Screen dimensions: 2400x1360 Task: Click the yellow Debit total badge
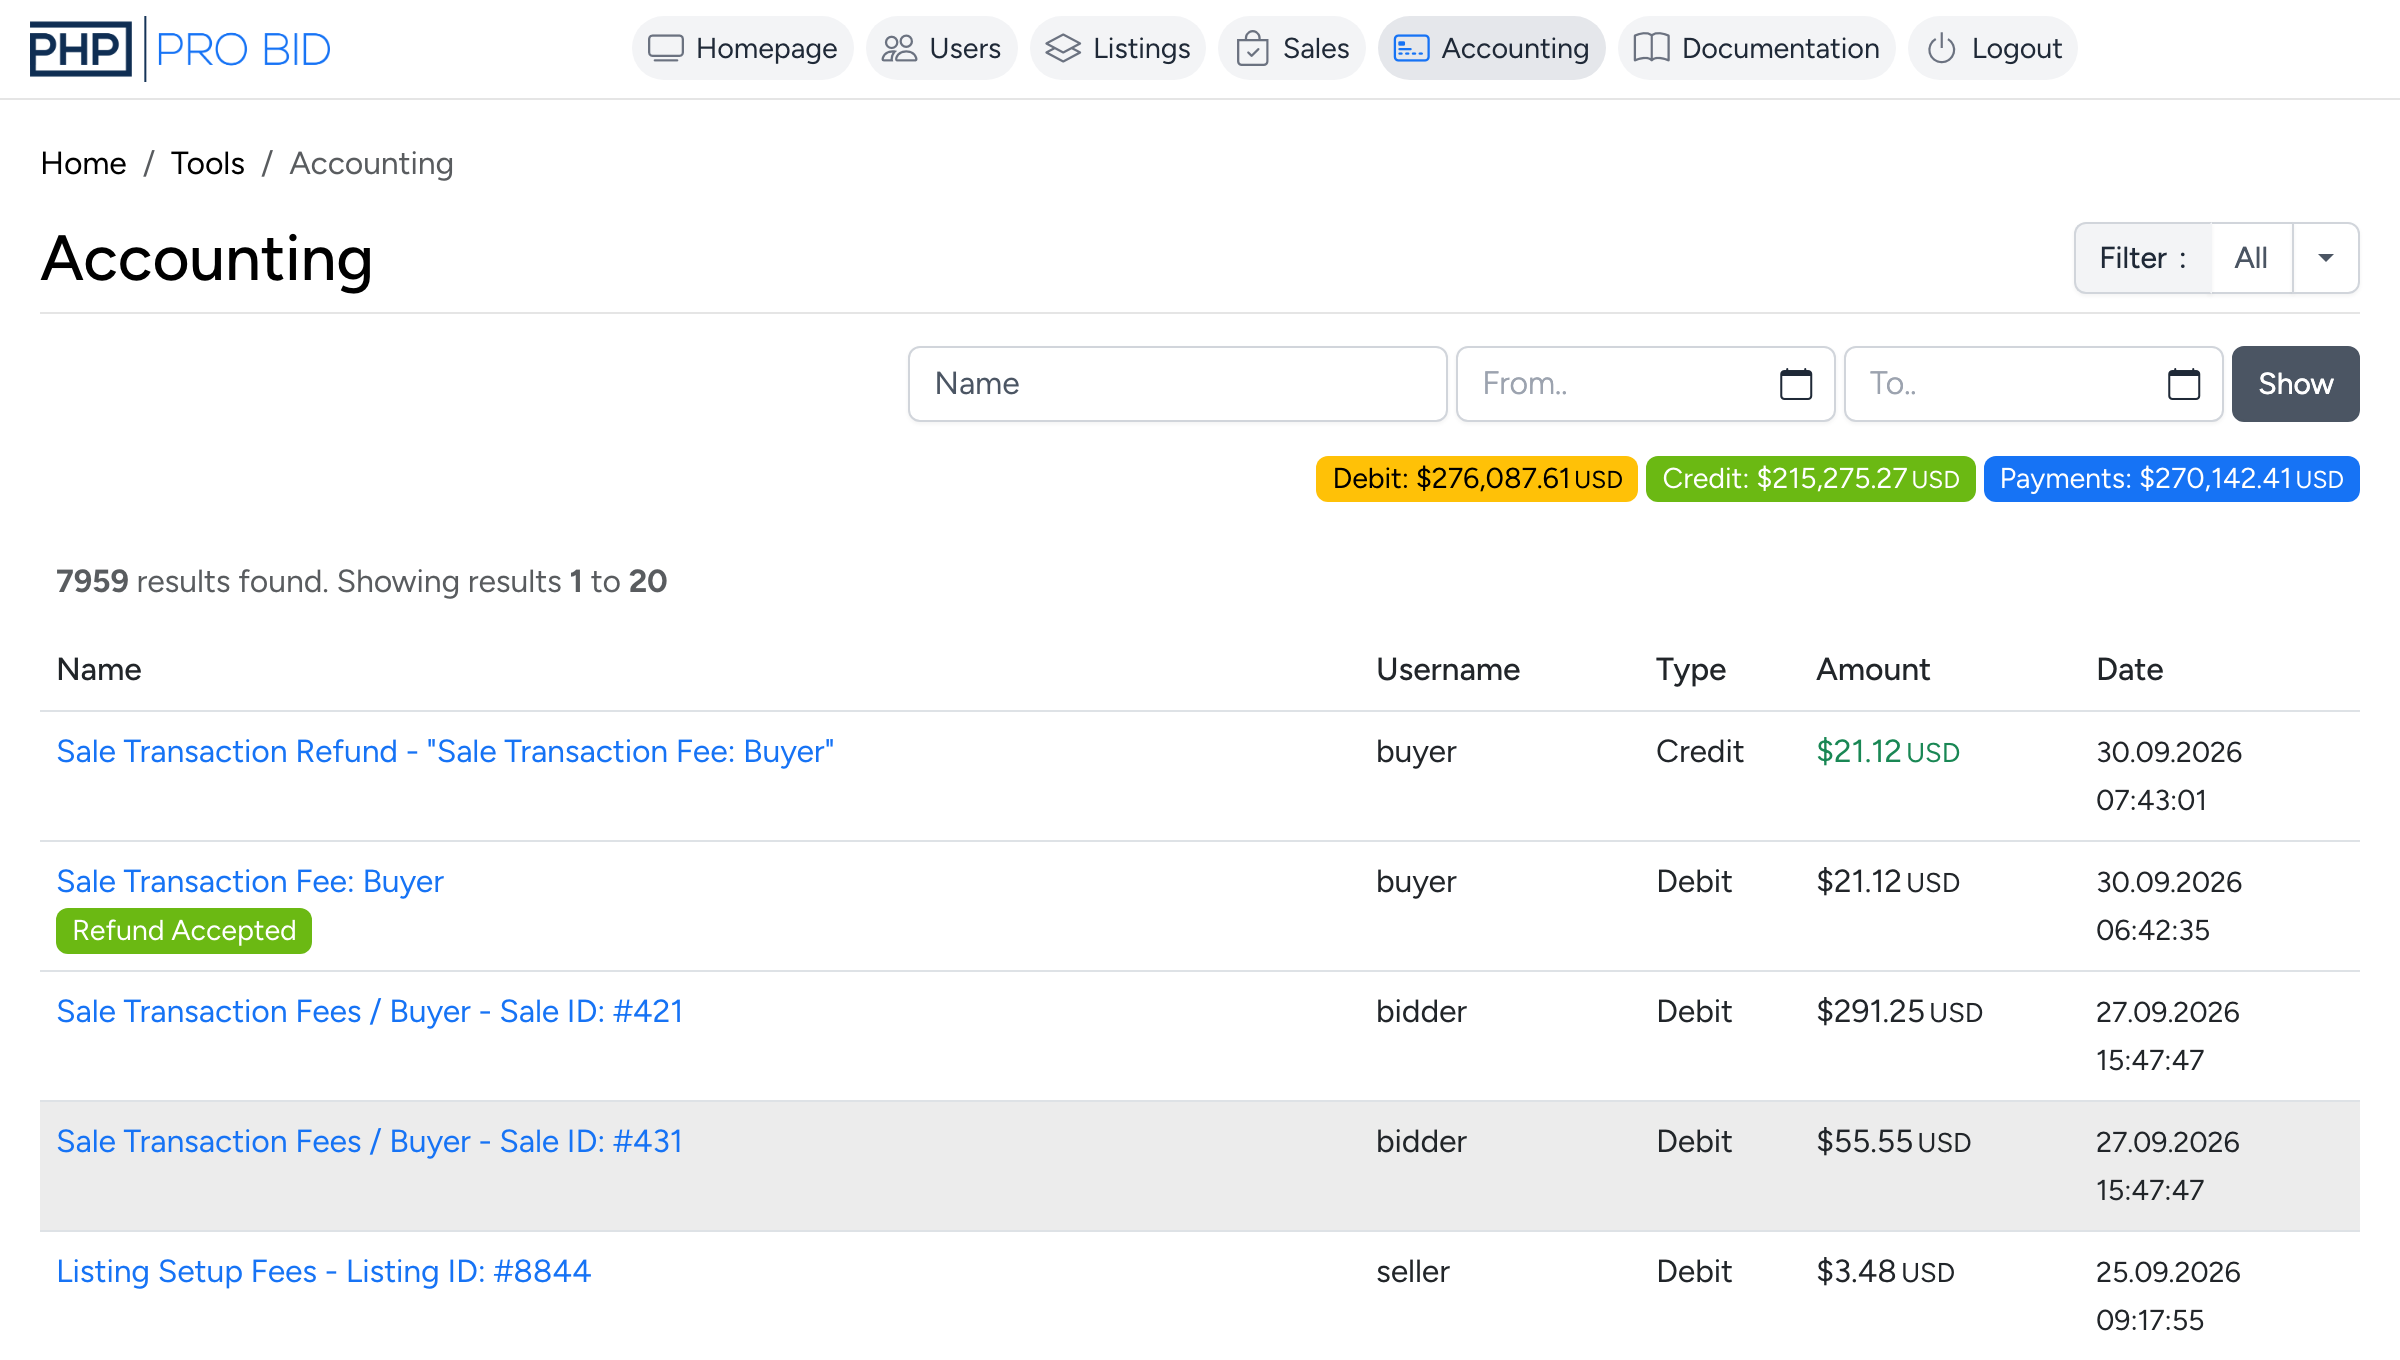1477,479
